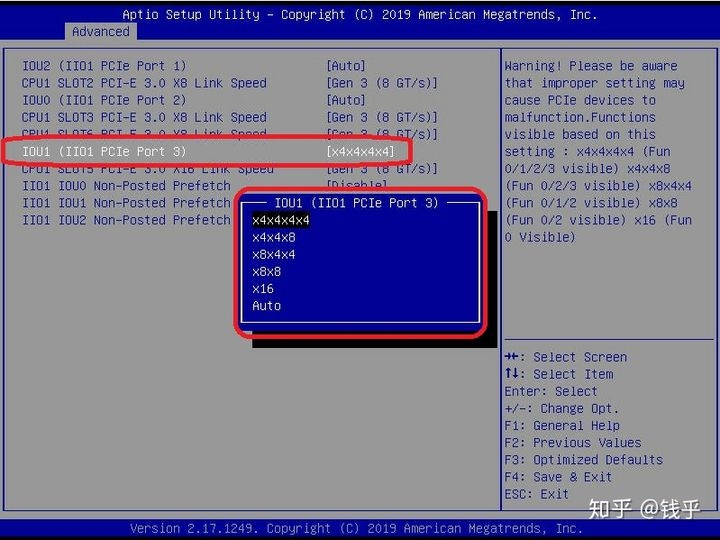The width and height of the screenshot is (720, 540).
Task: Open the Gen 3 value for CPU1 SLOT3
Action: point(382,117)
